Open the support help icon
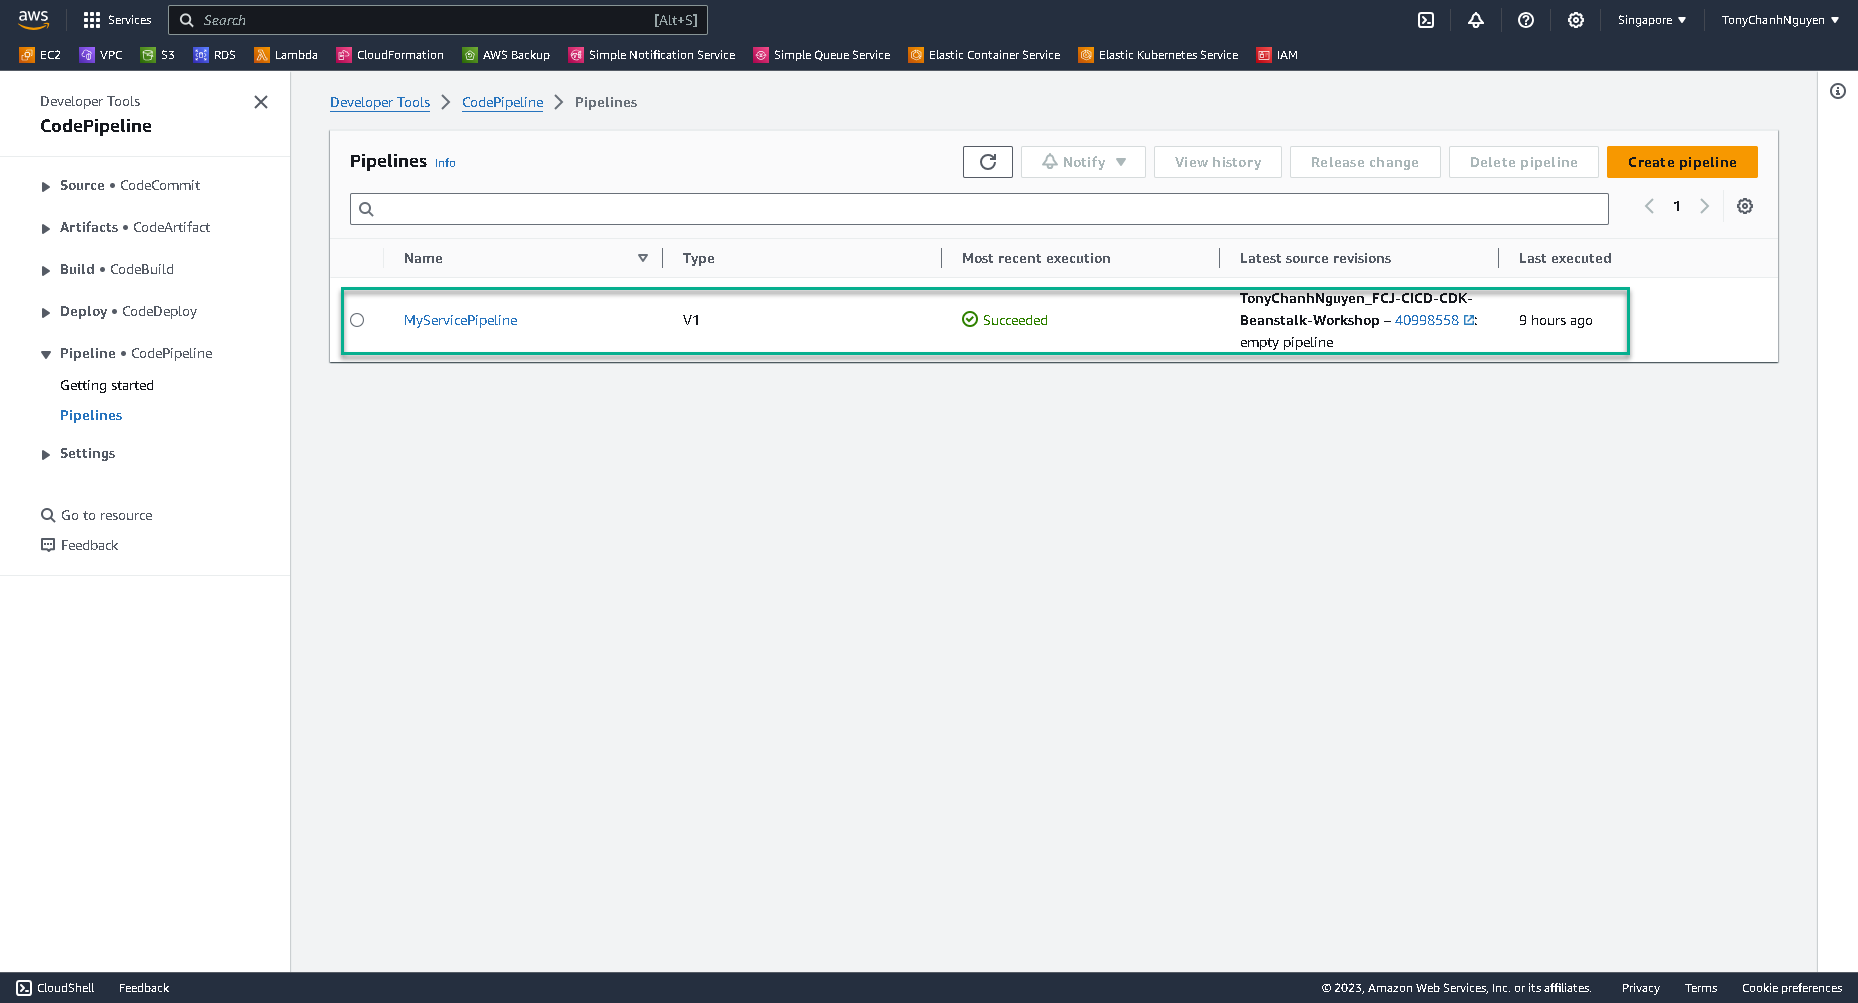Screen dimensions: 1858x1003 click(1526, 20)
